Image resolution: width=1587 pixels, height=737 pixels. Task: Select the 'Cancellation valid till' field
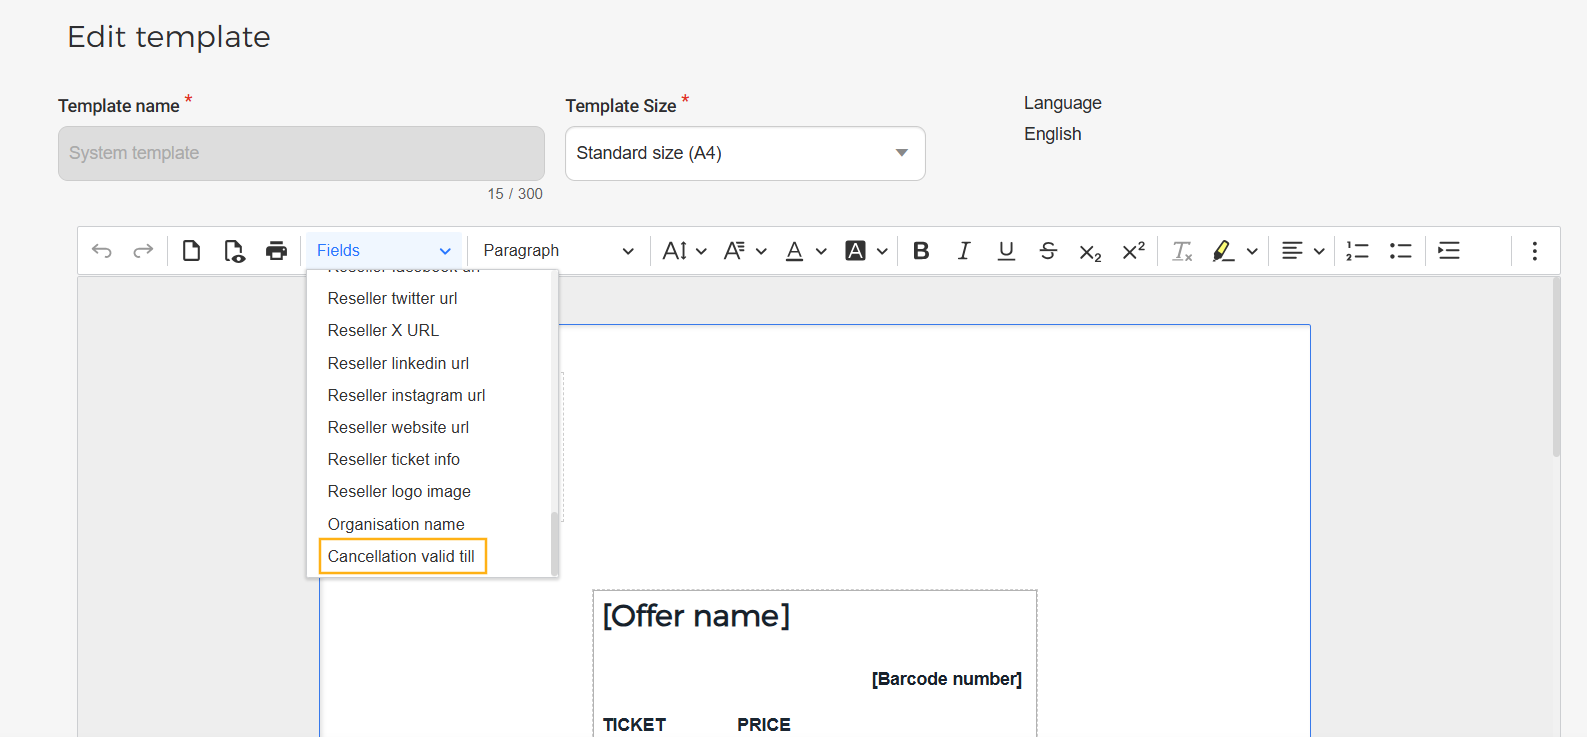tap(402, 557)
